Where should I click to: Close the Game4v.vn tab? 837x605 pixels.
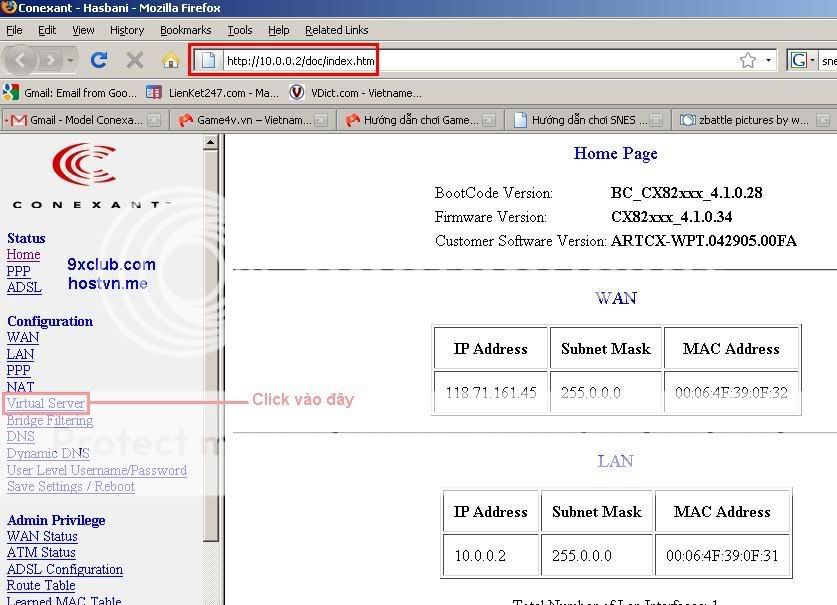321,120
